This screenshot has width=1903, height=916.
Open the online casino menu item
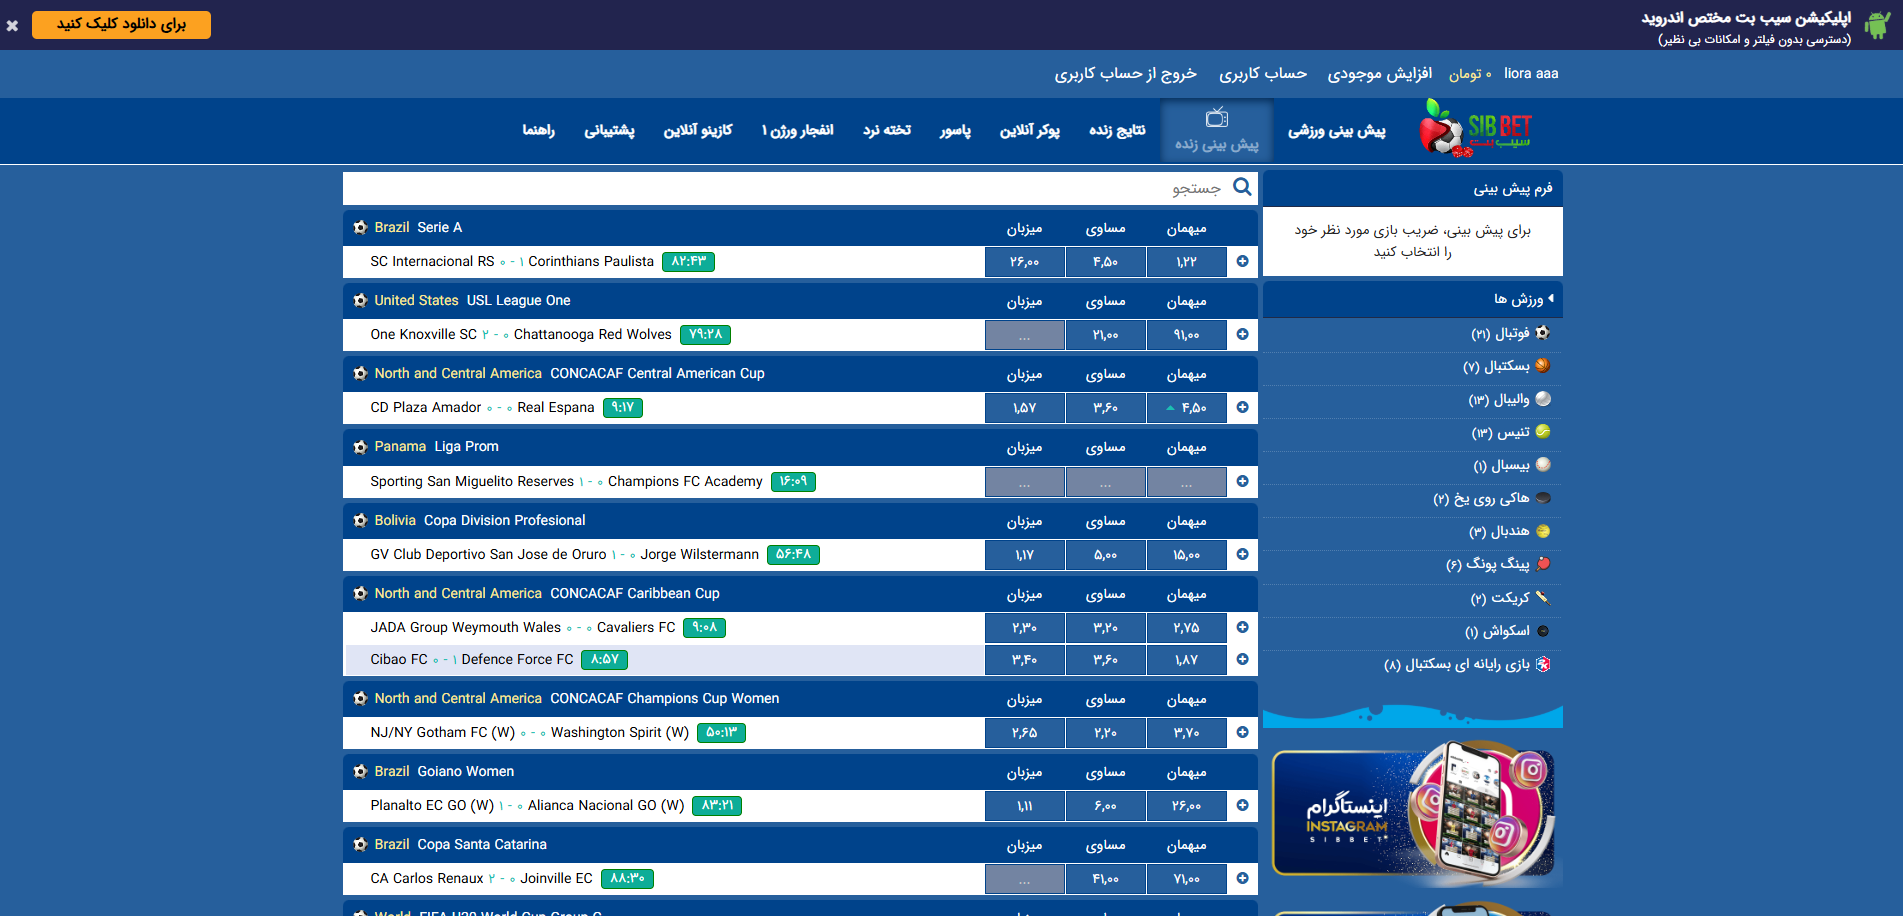pos(697,131)
